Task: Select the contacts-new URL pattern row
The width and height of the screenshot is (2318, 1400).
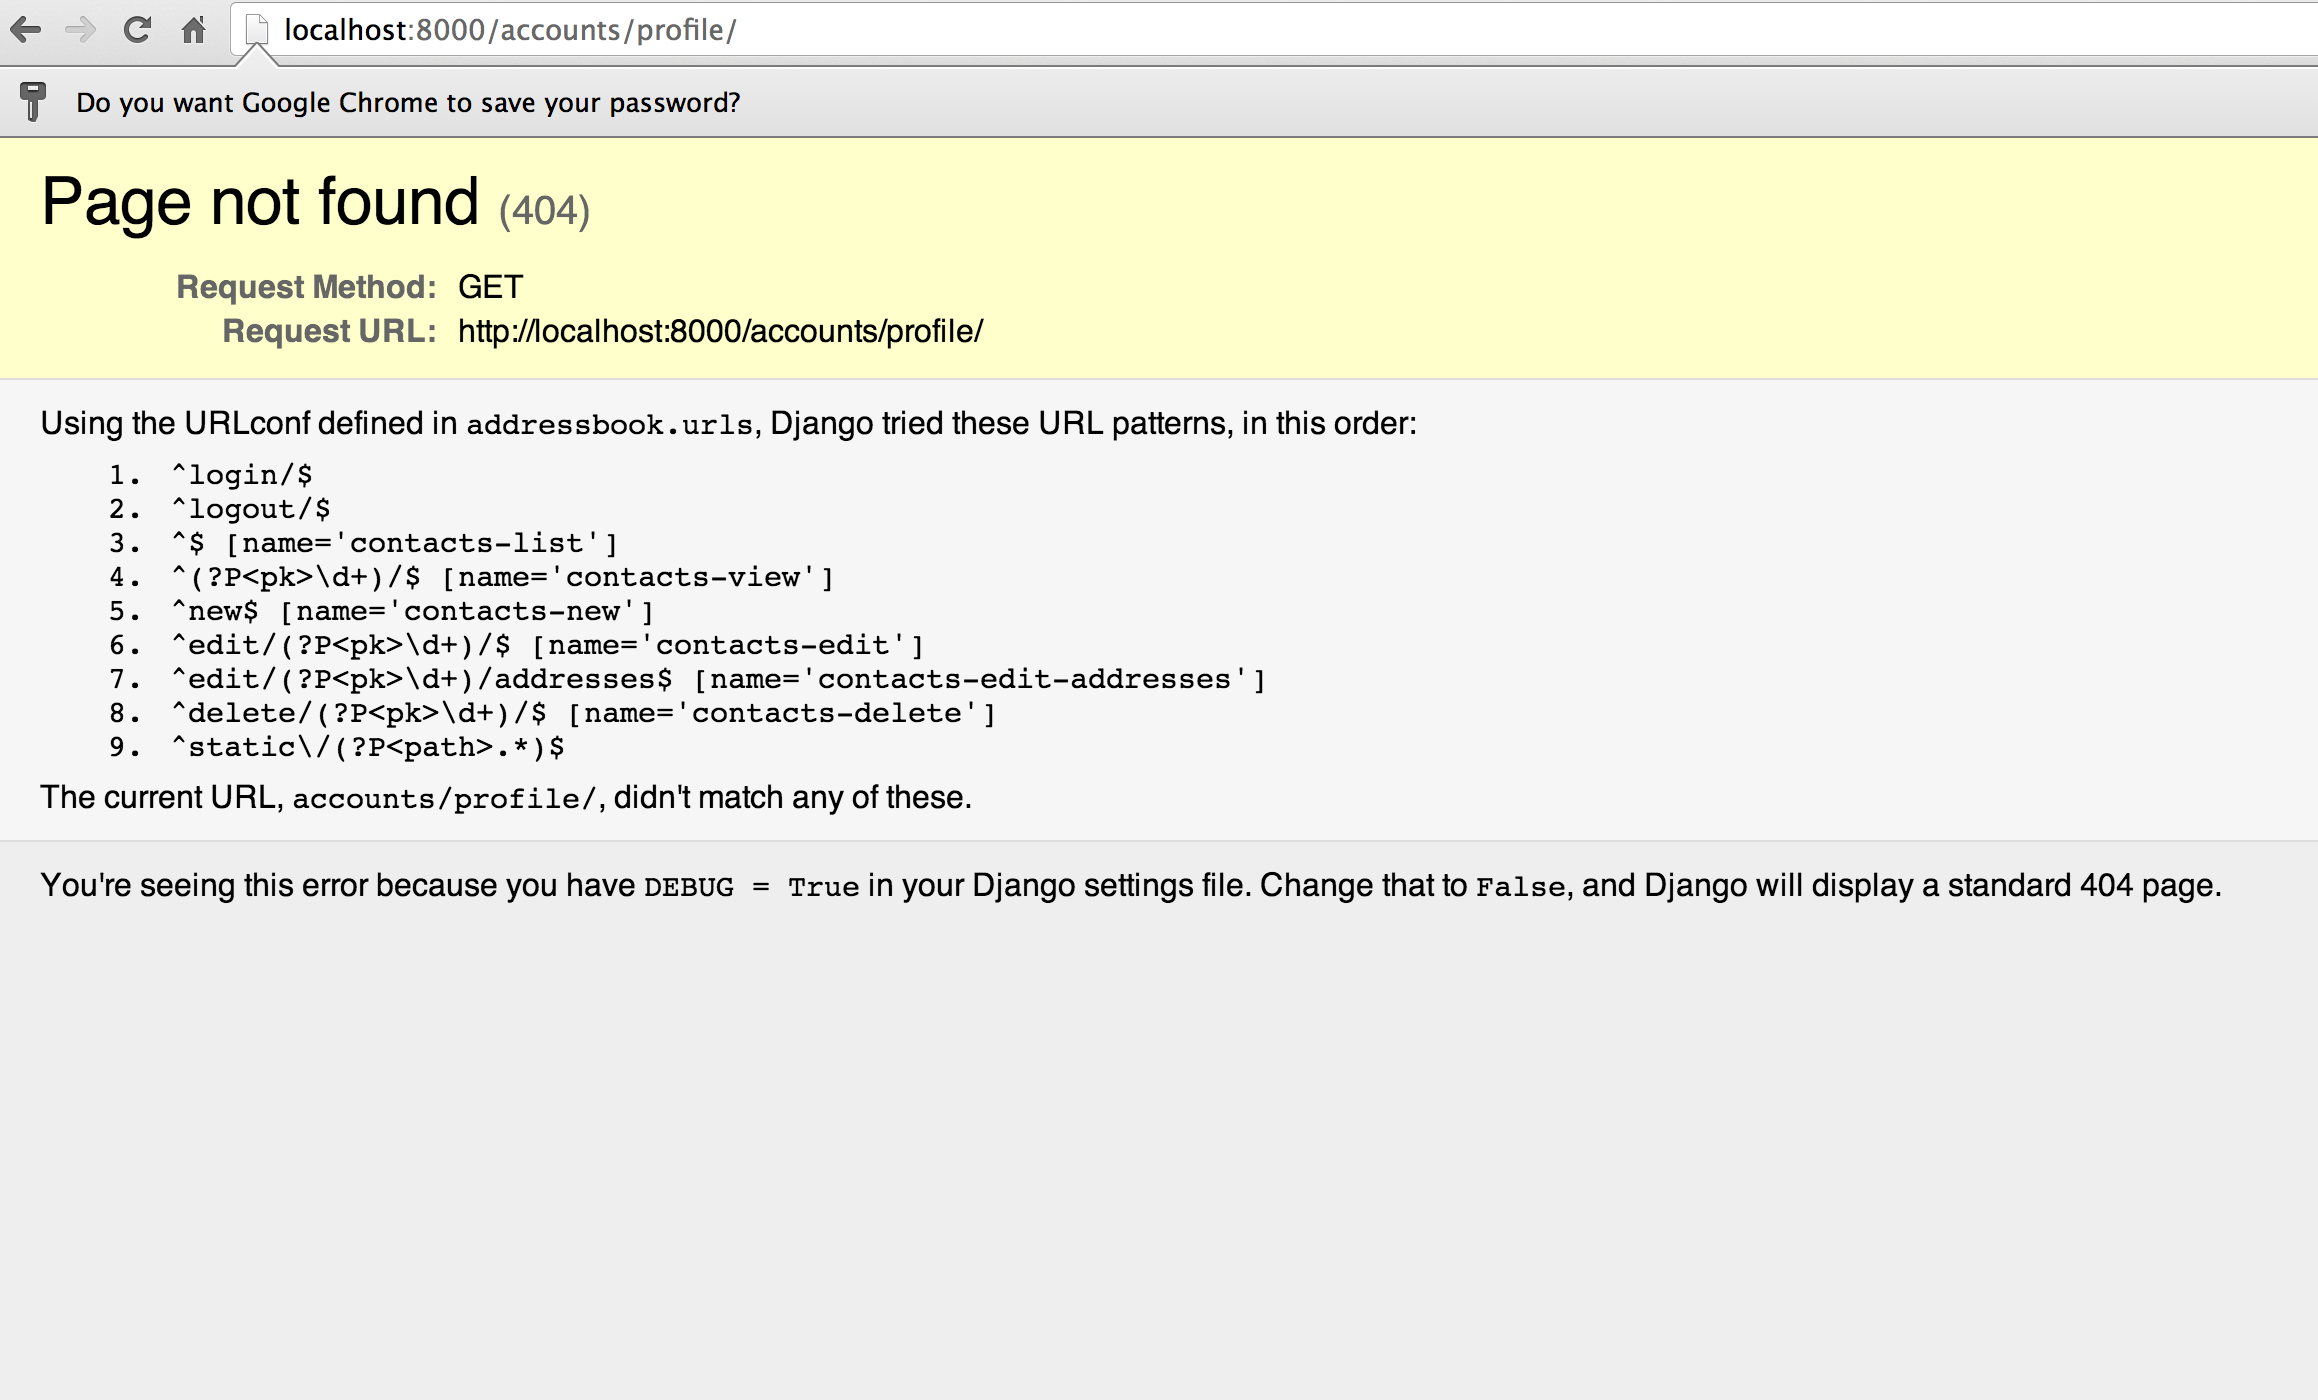Action: pos(413,611)
